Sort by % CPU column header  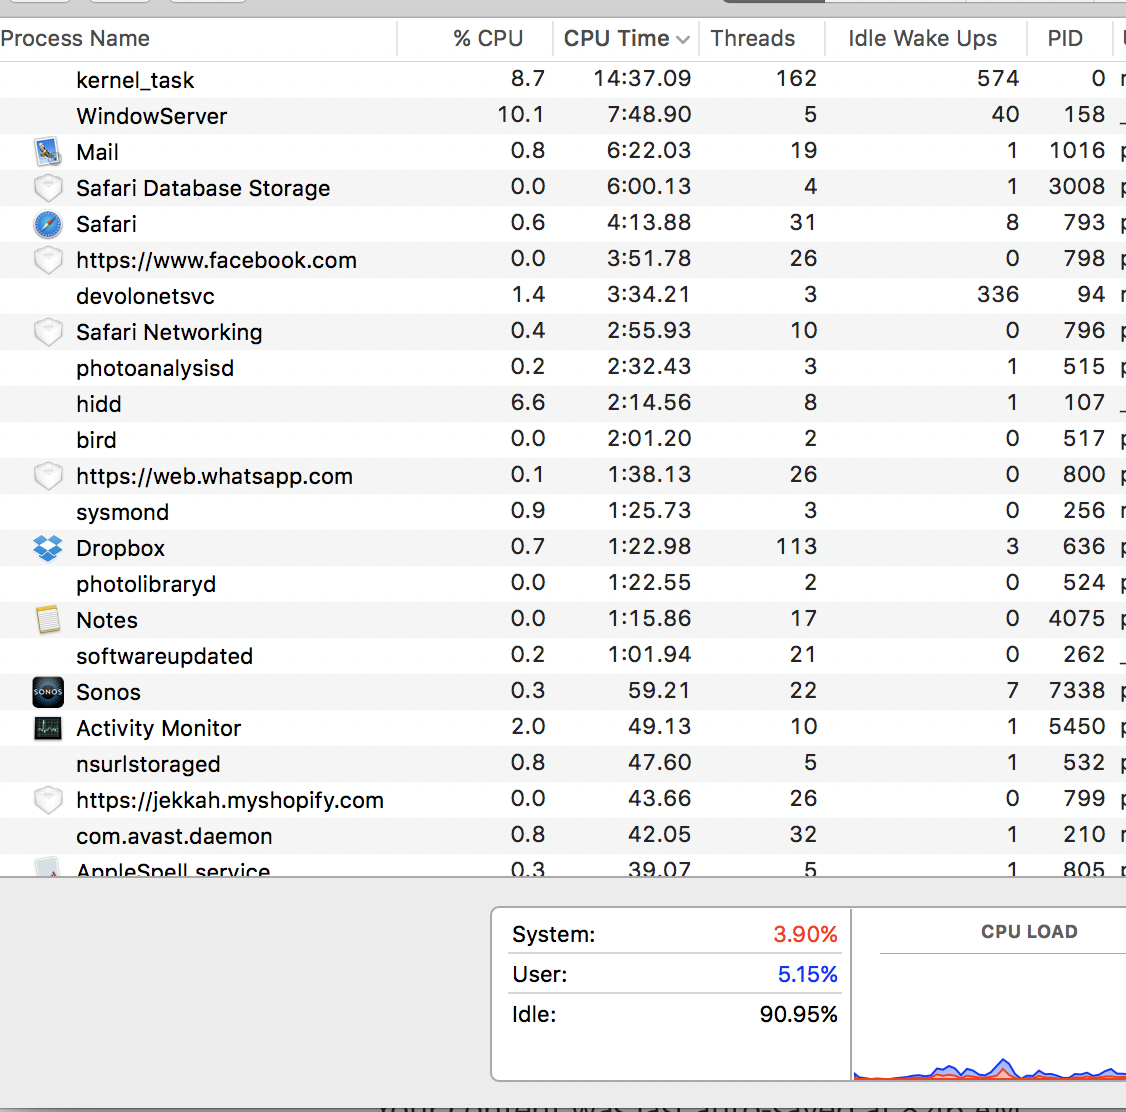[x=488, y=38]
